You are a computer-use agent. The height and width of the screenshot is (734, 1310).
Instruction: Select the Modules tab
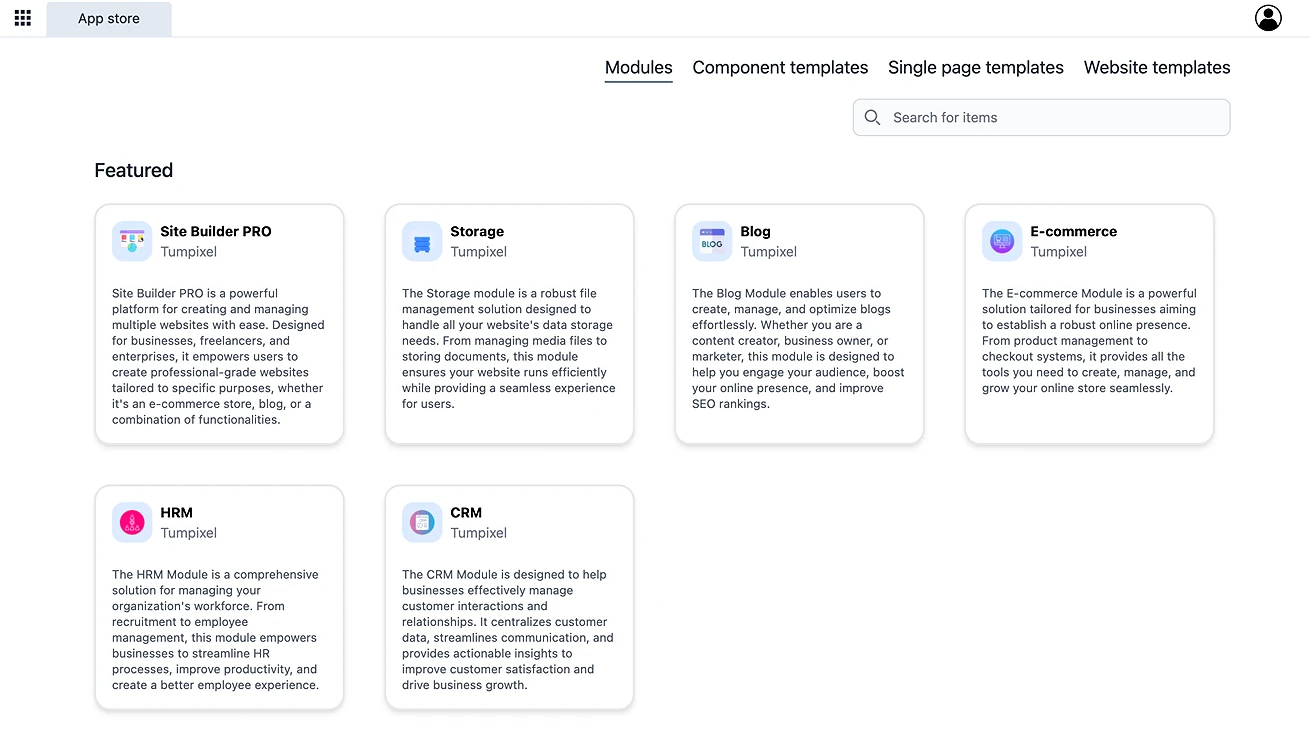638,68
